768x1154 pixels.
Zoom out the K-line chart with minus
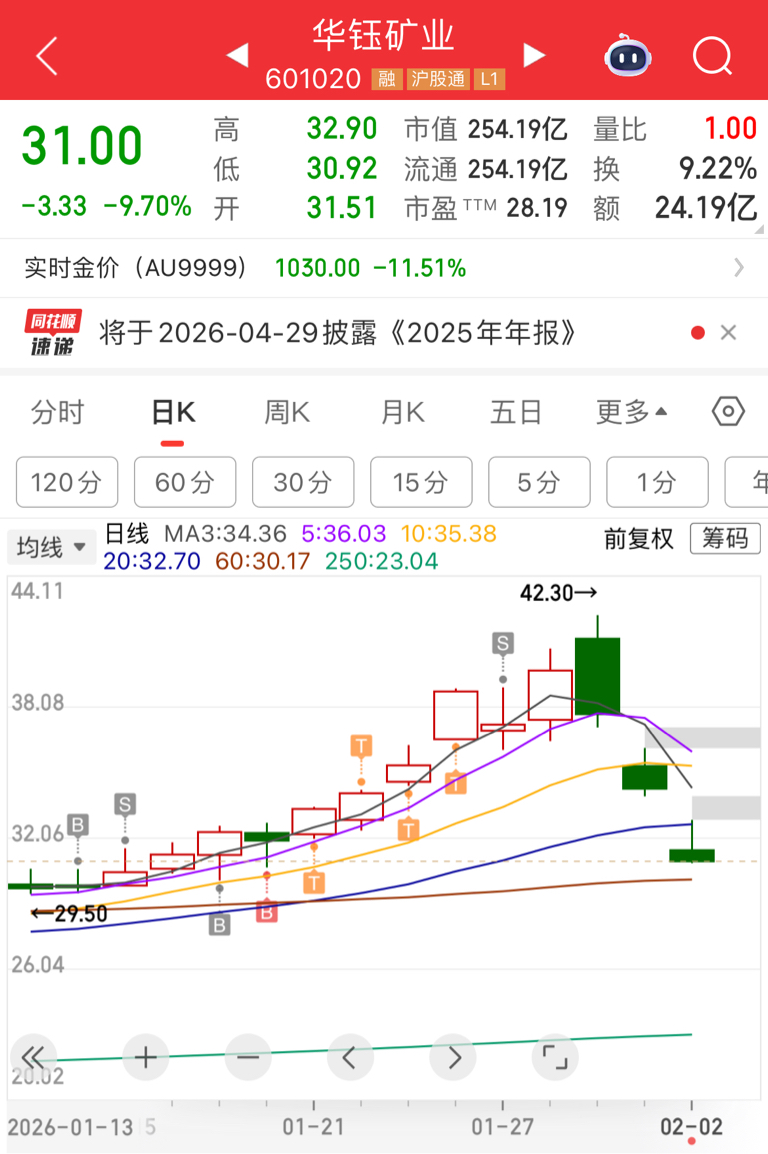248,1058
